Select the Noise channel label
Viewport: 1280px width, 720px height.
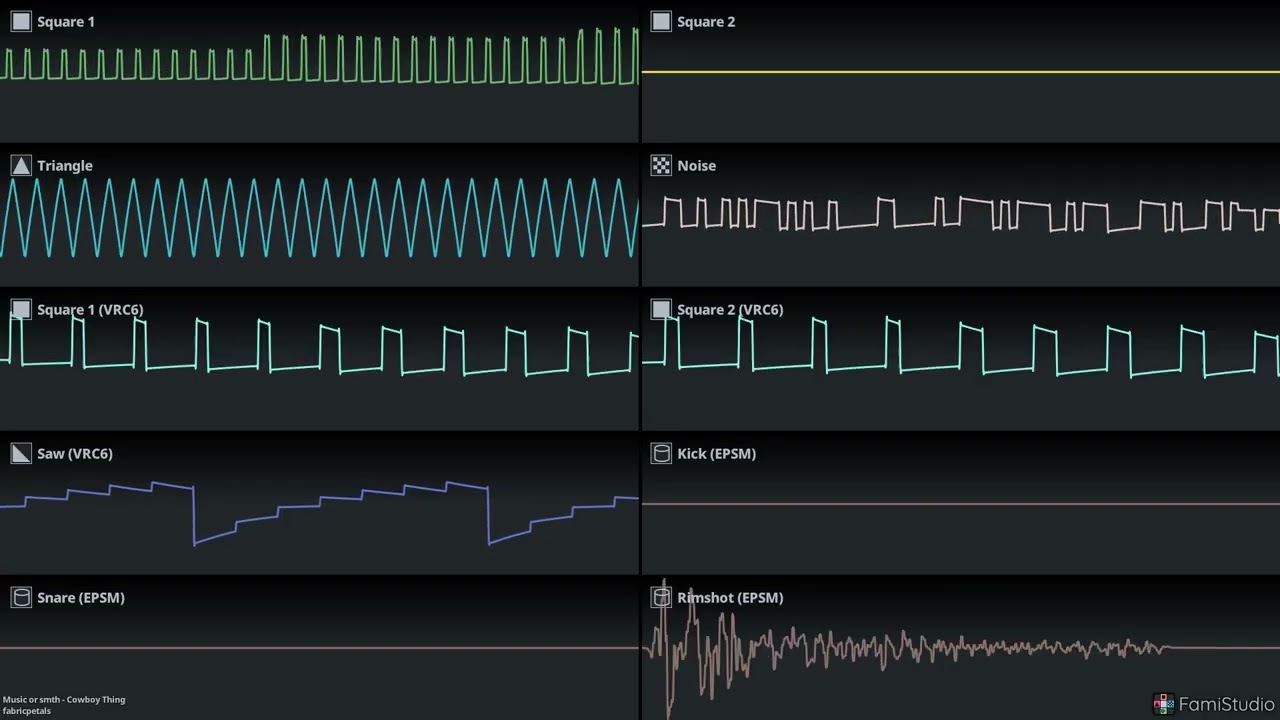coord(697,166)
